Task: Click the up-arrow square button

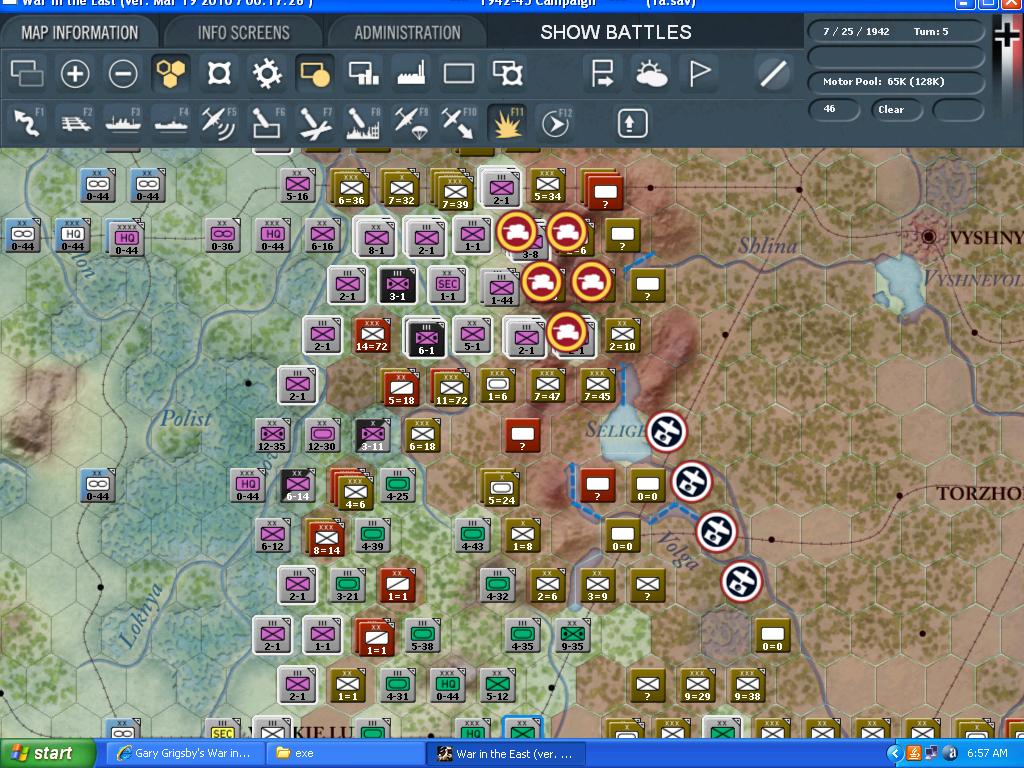Action: [632, 123]
